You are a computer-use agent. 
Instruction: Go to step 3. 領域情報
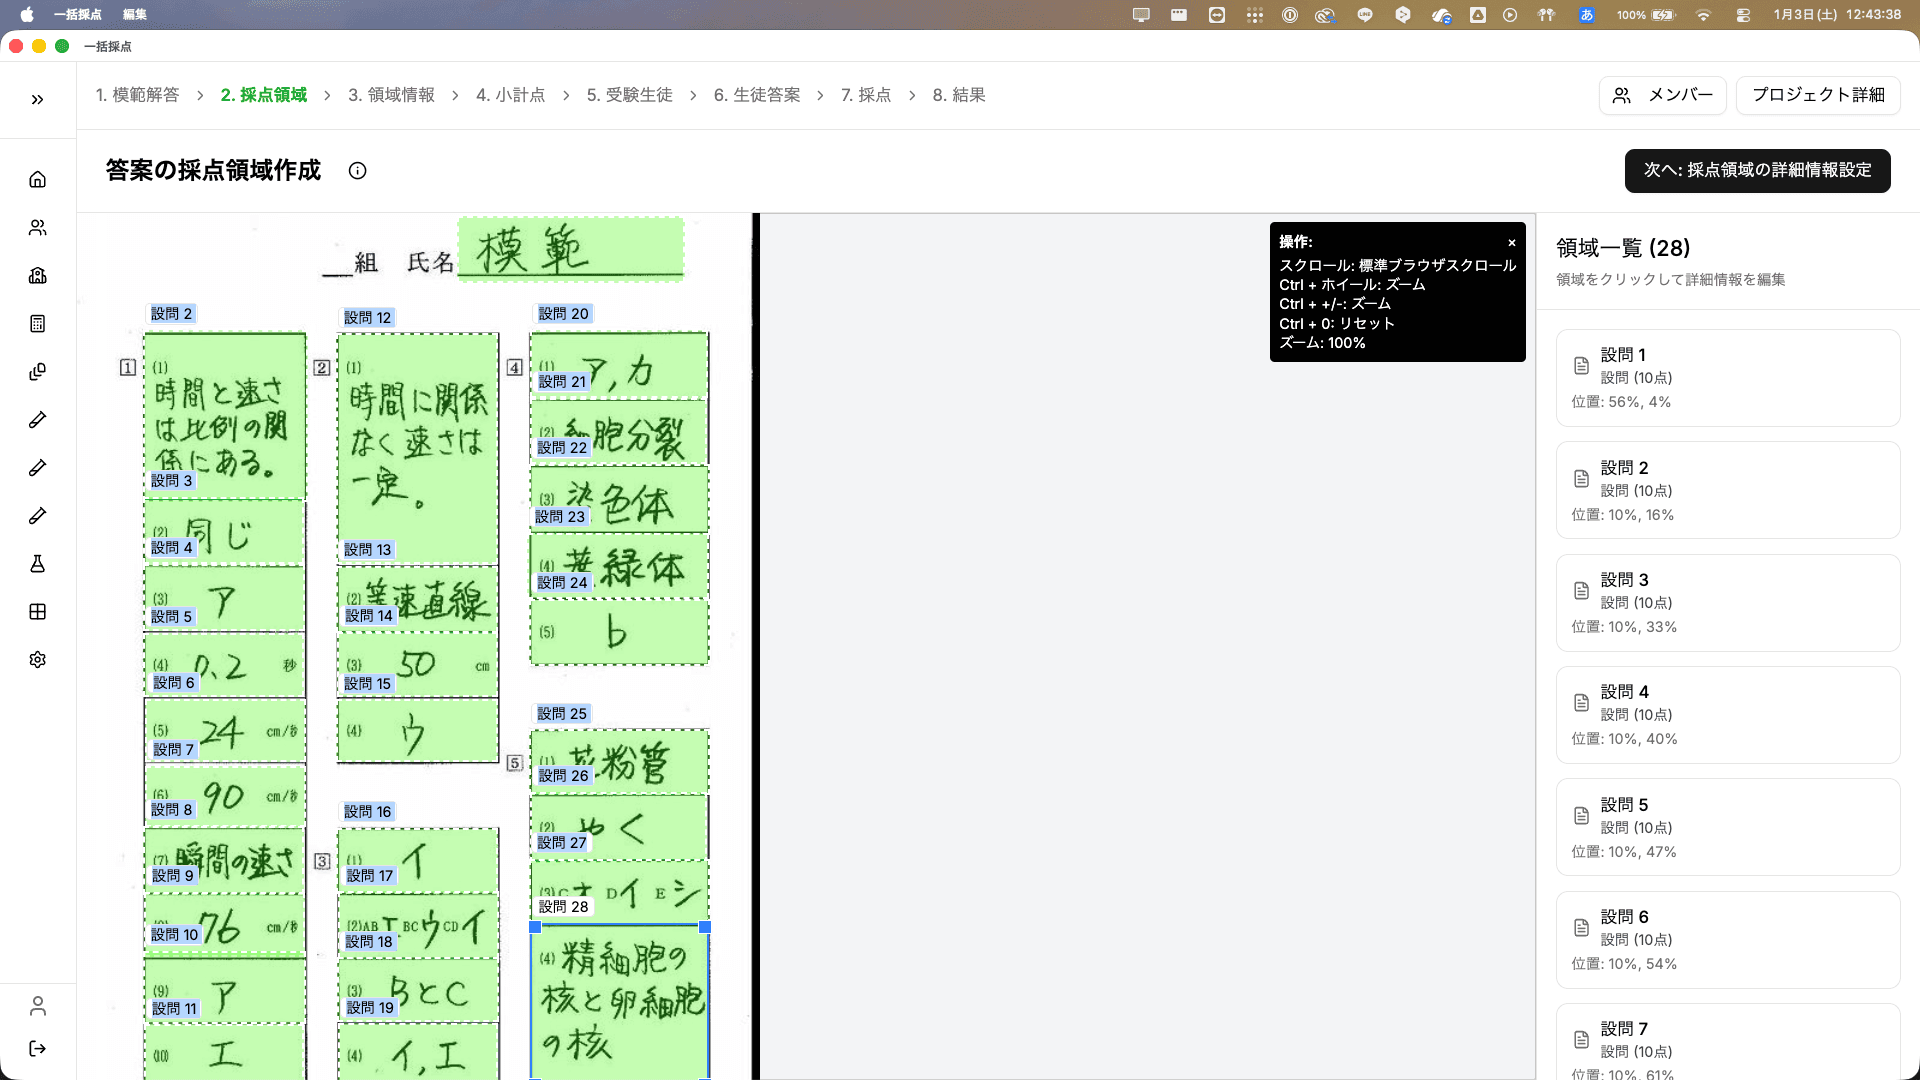click(391, 95)
